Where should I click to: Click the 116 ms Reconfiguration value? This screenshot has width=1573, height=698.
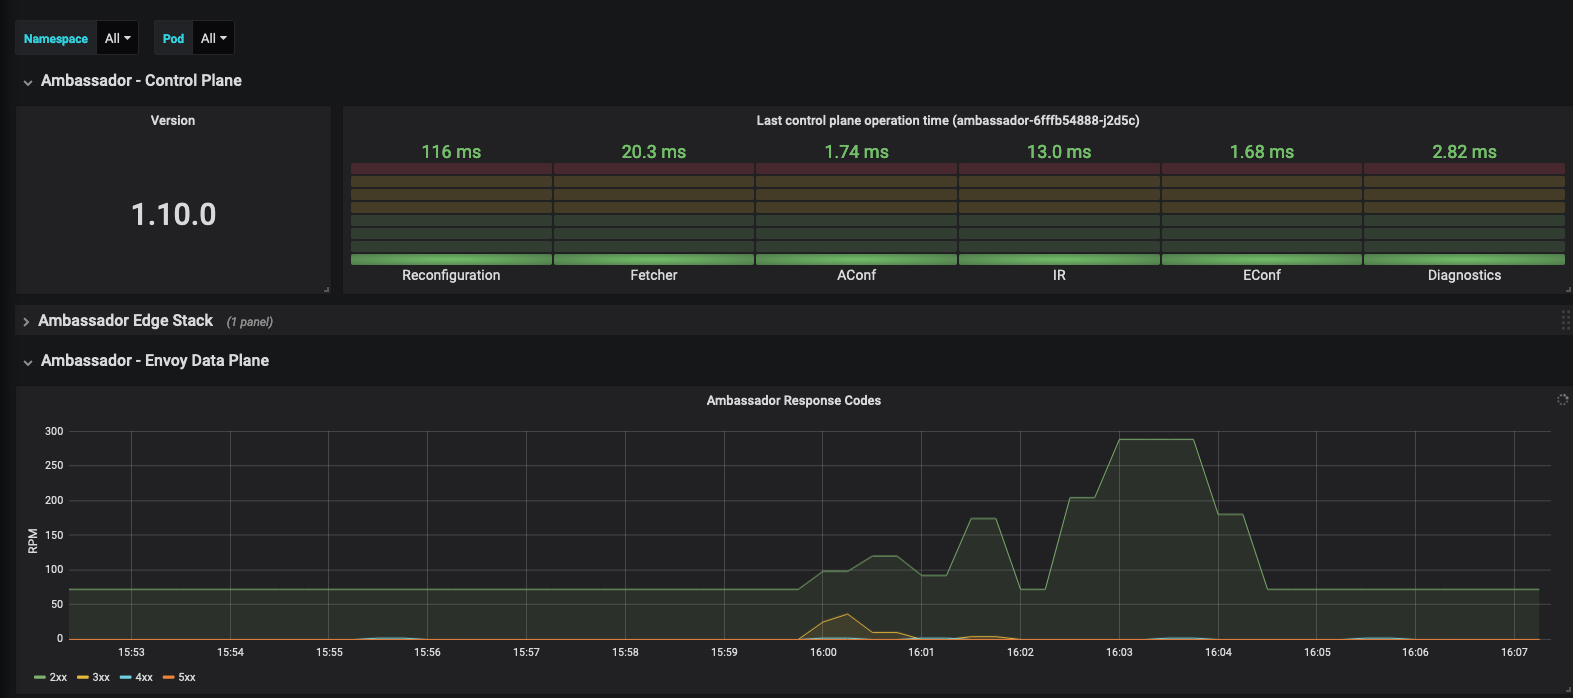451,152
